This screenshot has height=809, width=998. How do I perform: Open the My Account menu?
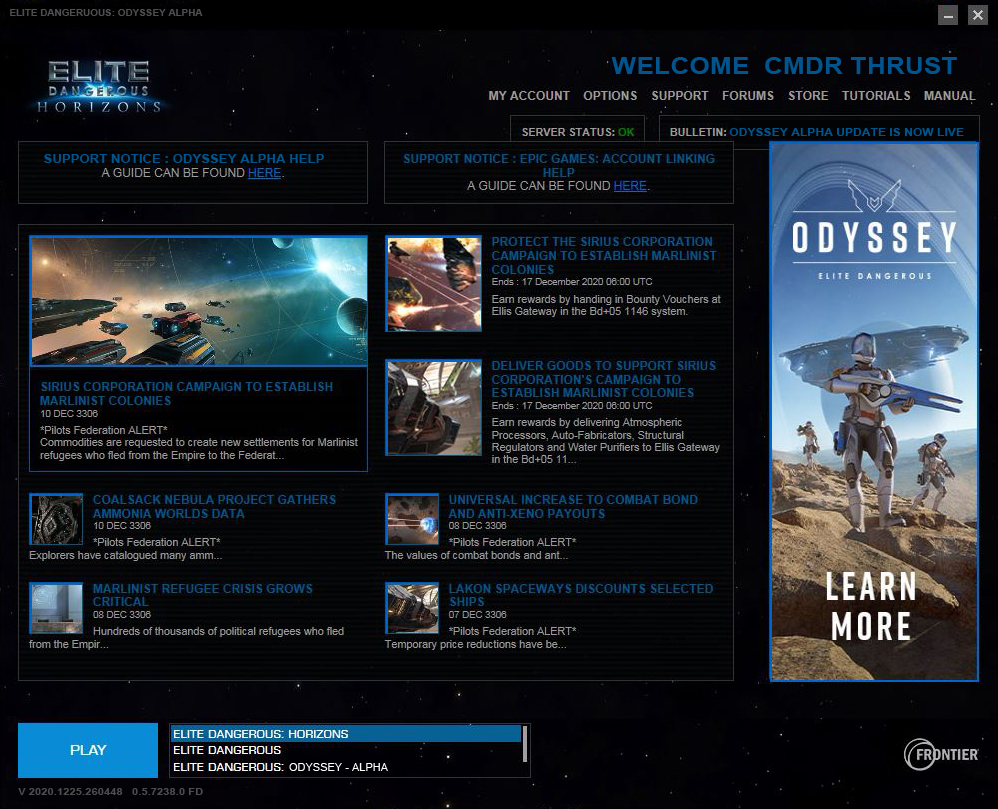(x=529, y=95)
